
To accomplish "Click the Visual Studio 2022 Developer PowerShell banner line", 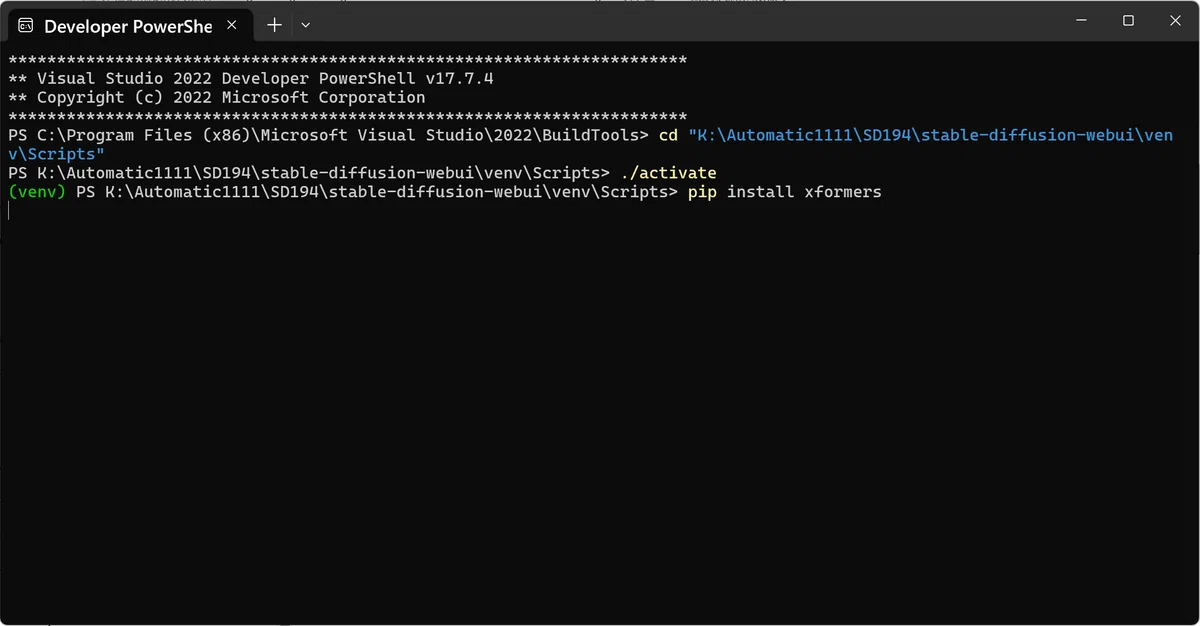I will coord(251,79).
